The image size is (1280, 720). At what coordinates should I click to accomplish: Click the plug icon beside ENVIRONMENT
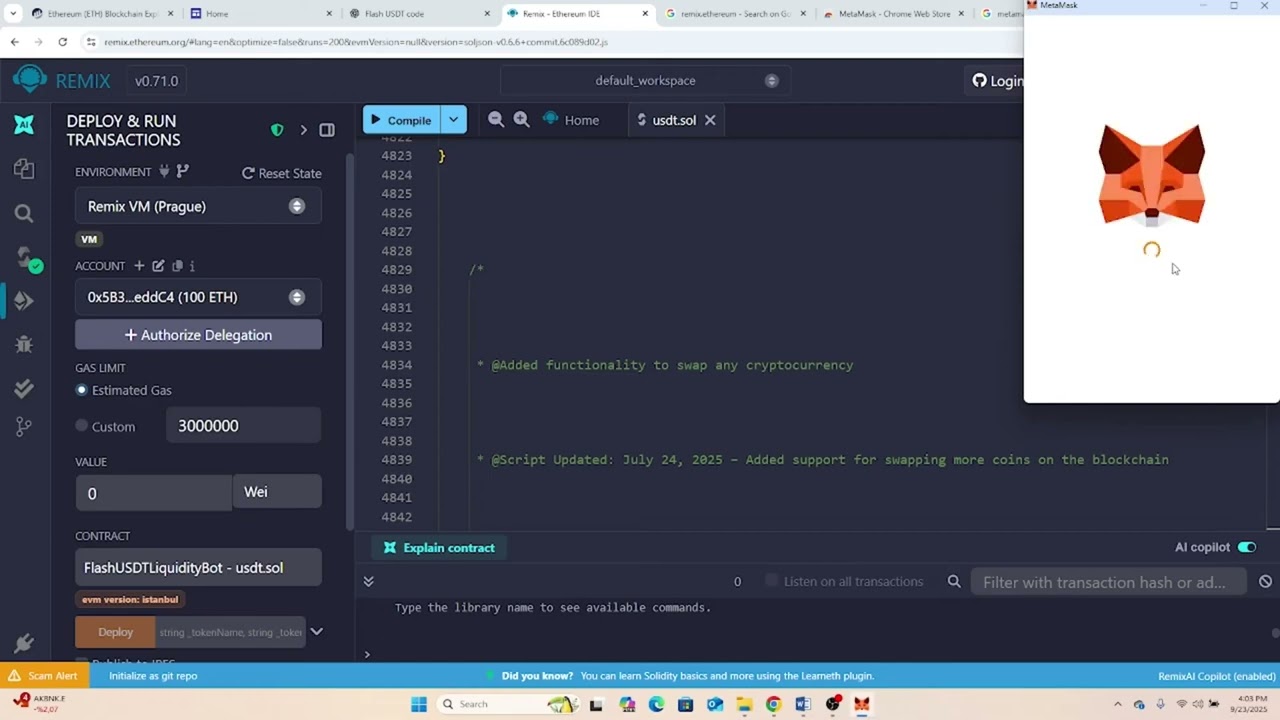click(164, 172)
